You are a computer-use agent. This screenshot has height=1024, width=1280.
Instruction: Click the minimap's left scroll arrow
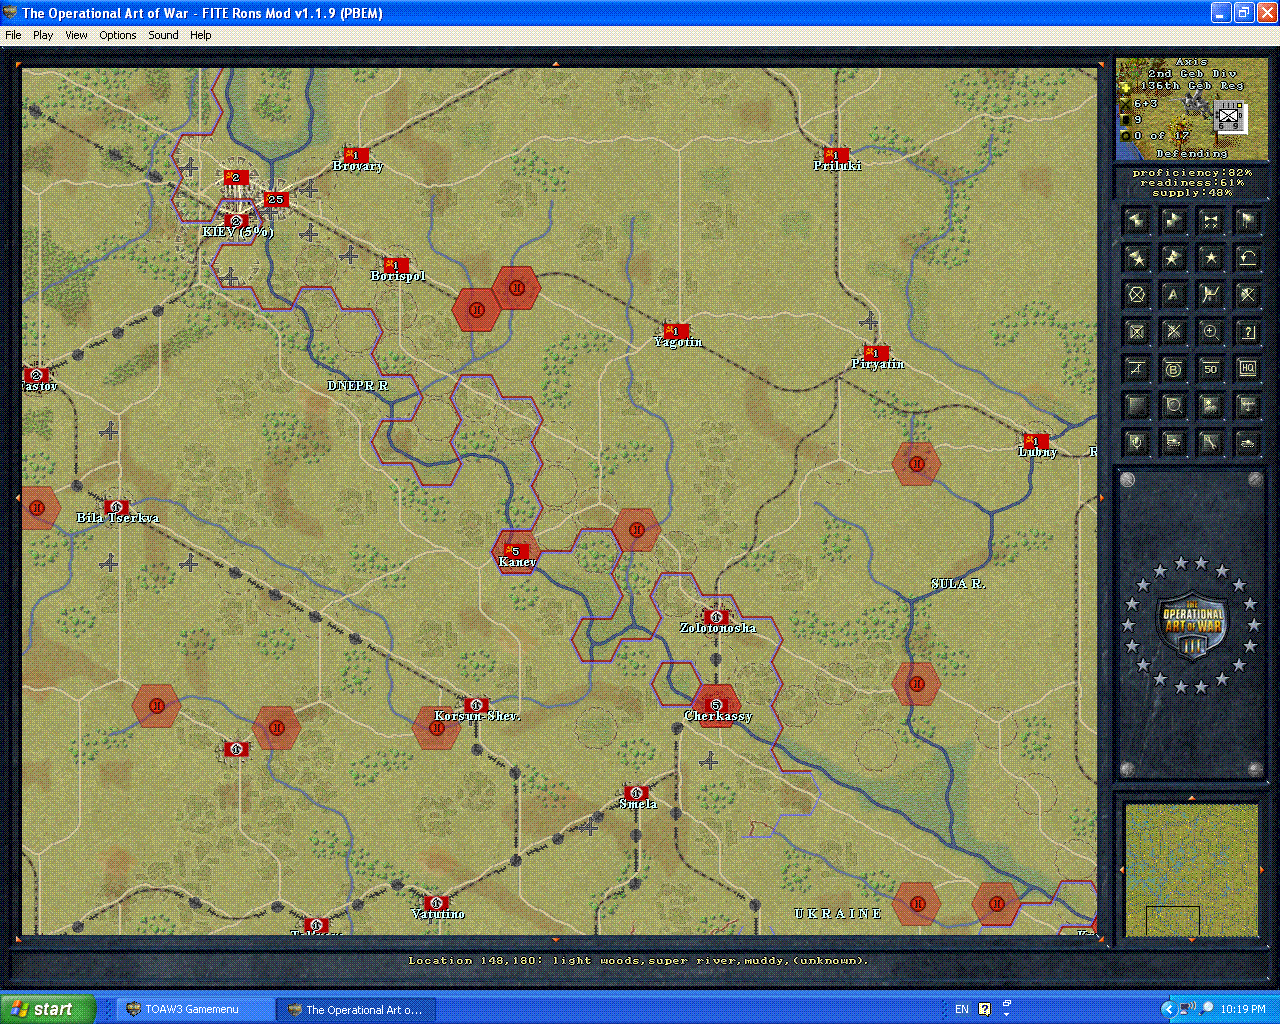[x=1120, y=870]
